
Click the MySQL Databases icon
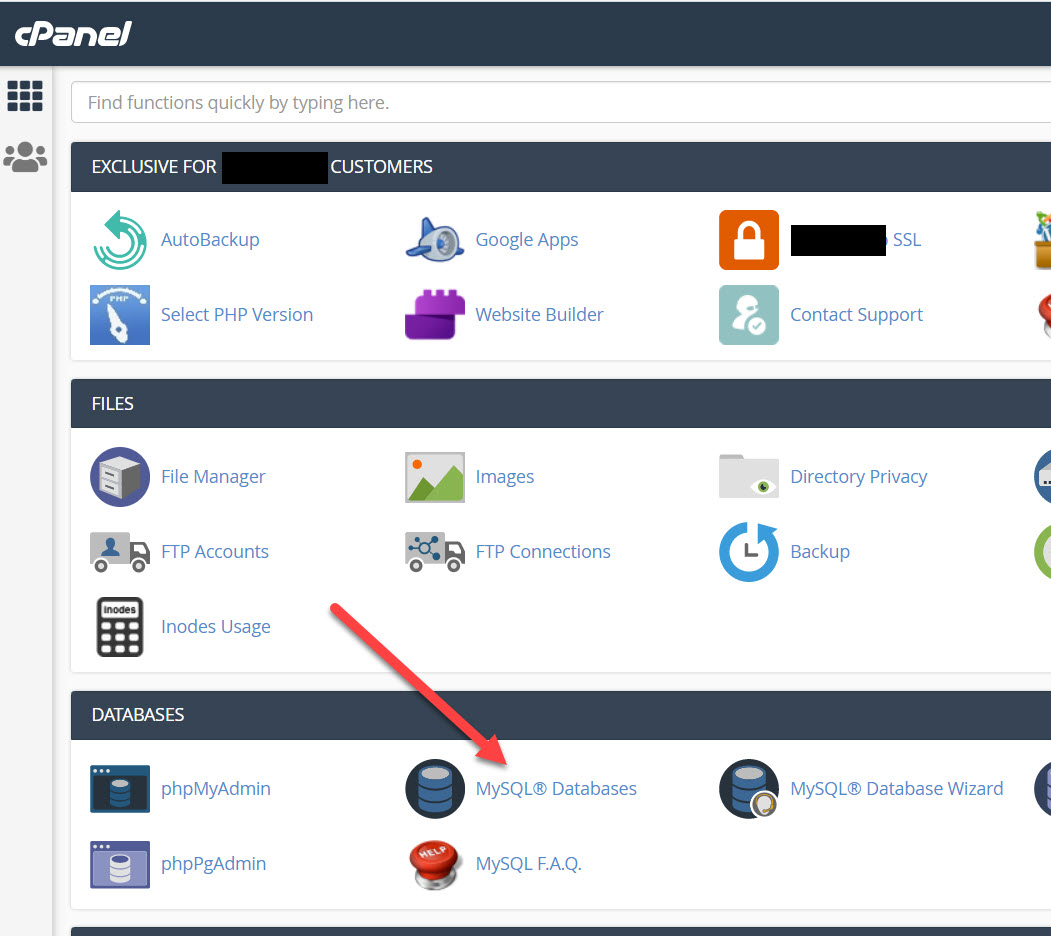point(435,789)
